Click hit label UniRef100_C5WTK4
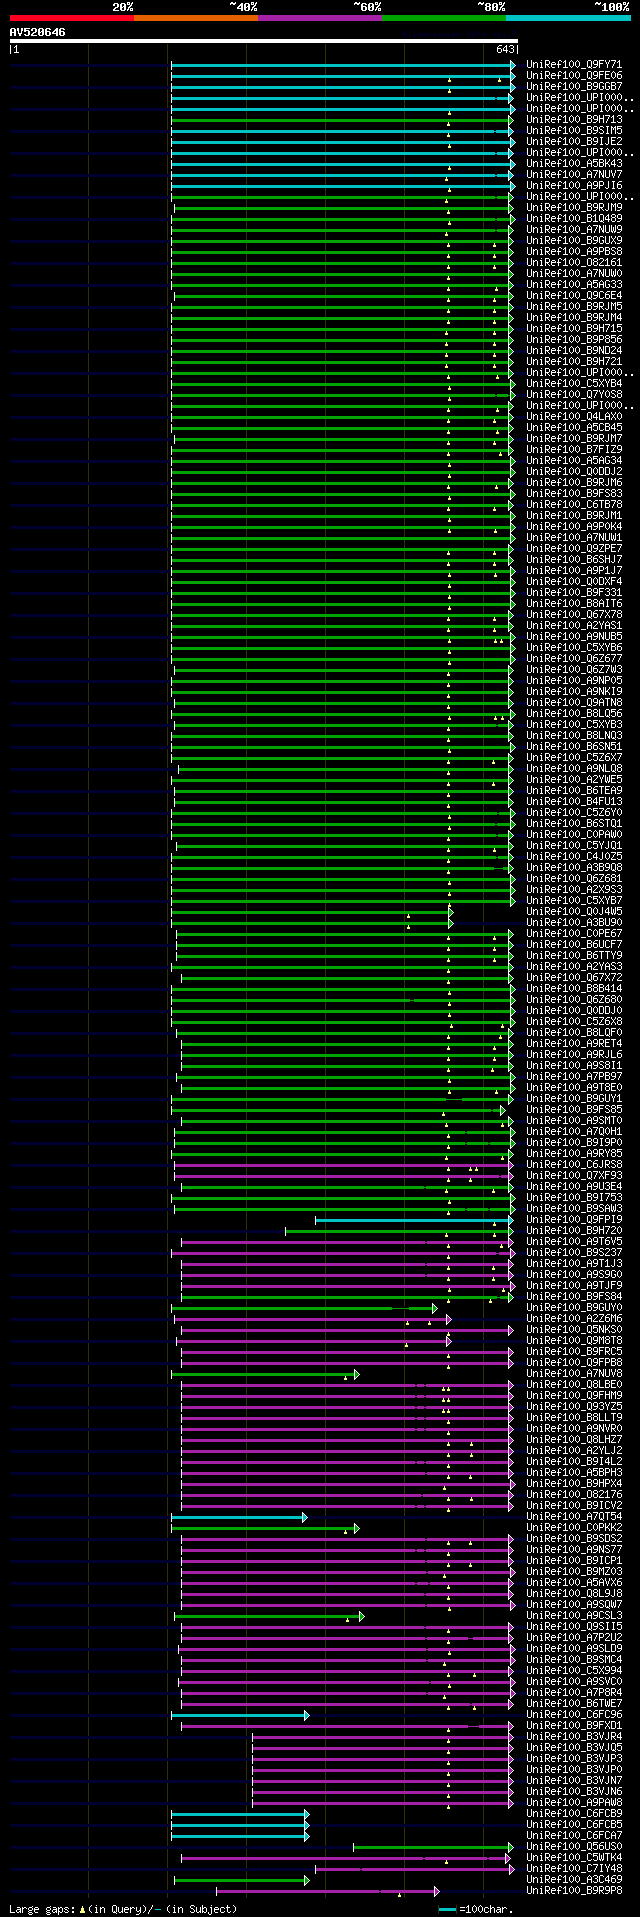This screenshot has height=1917, width=640. coord(574,1858)
